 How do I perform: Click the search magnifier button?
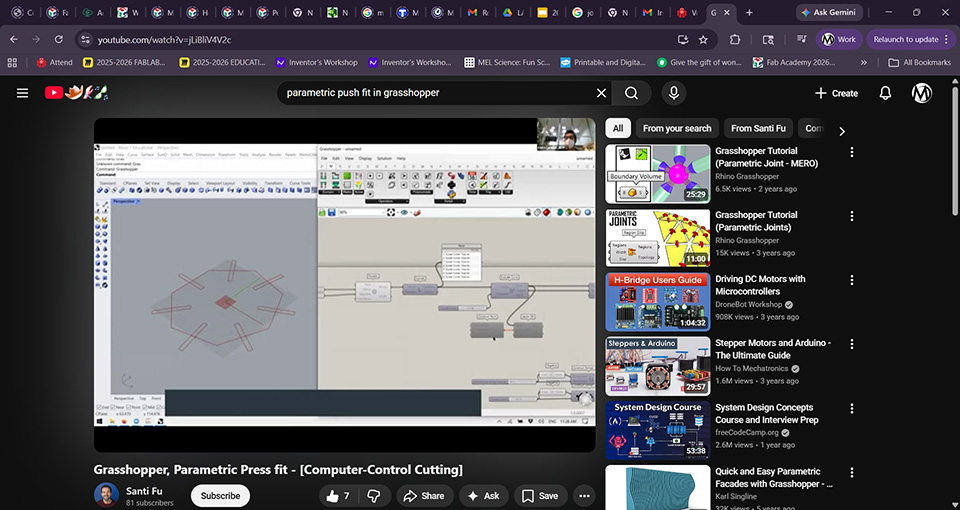pos(631,93)
